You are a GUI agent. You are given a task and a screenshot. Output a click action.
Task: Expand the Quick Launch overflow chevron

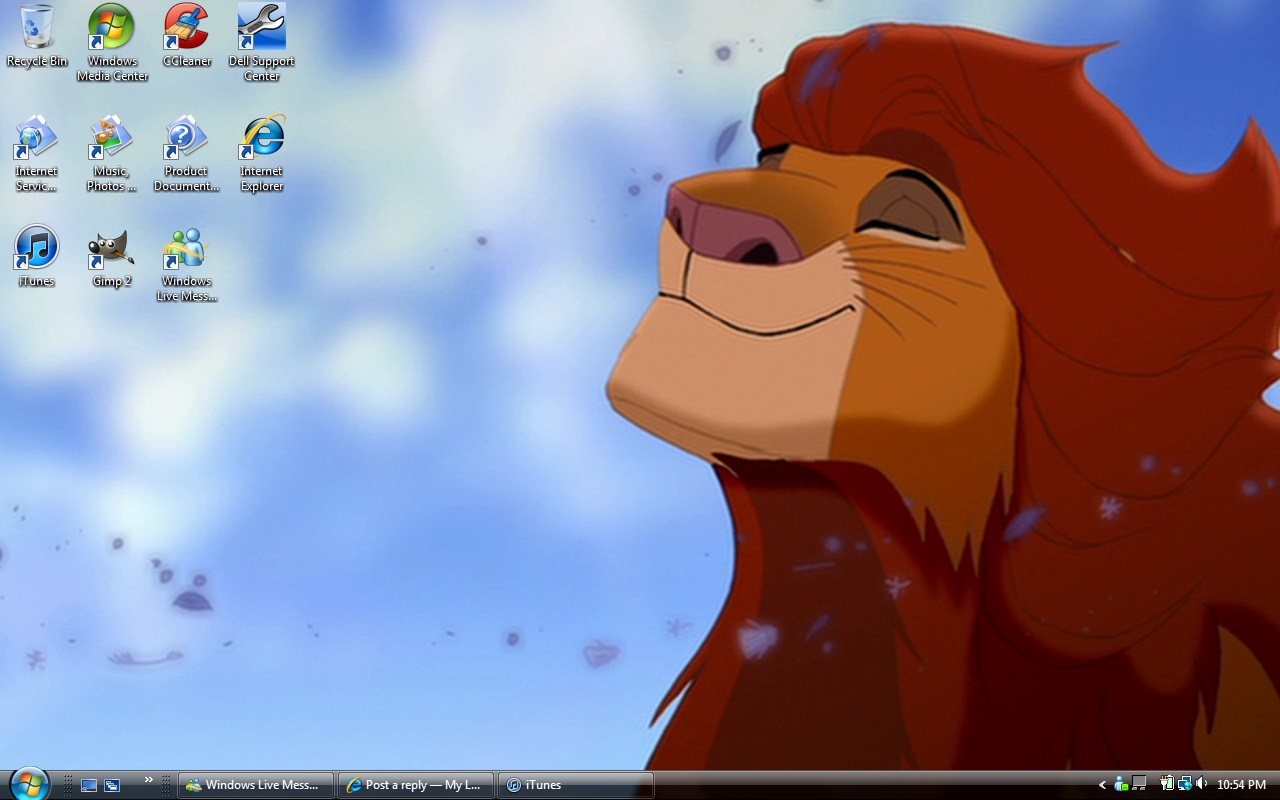tap(149, 779)
